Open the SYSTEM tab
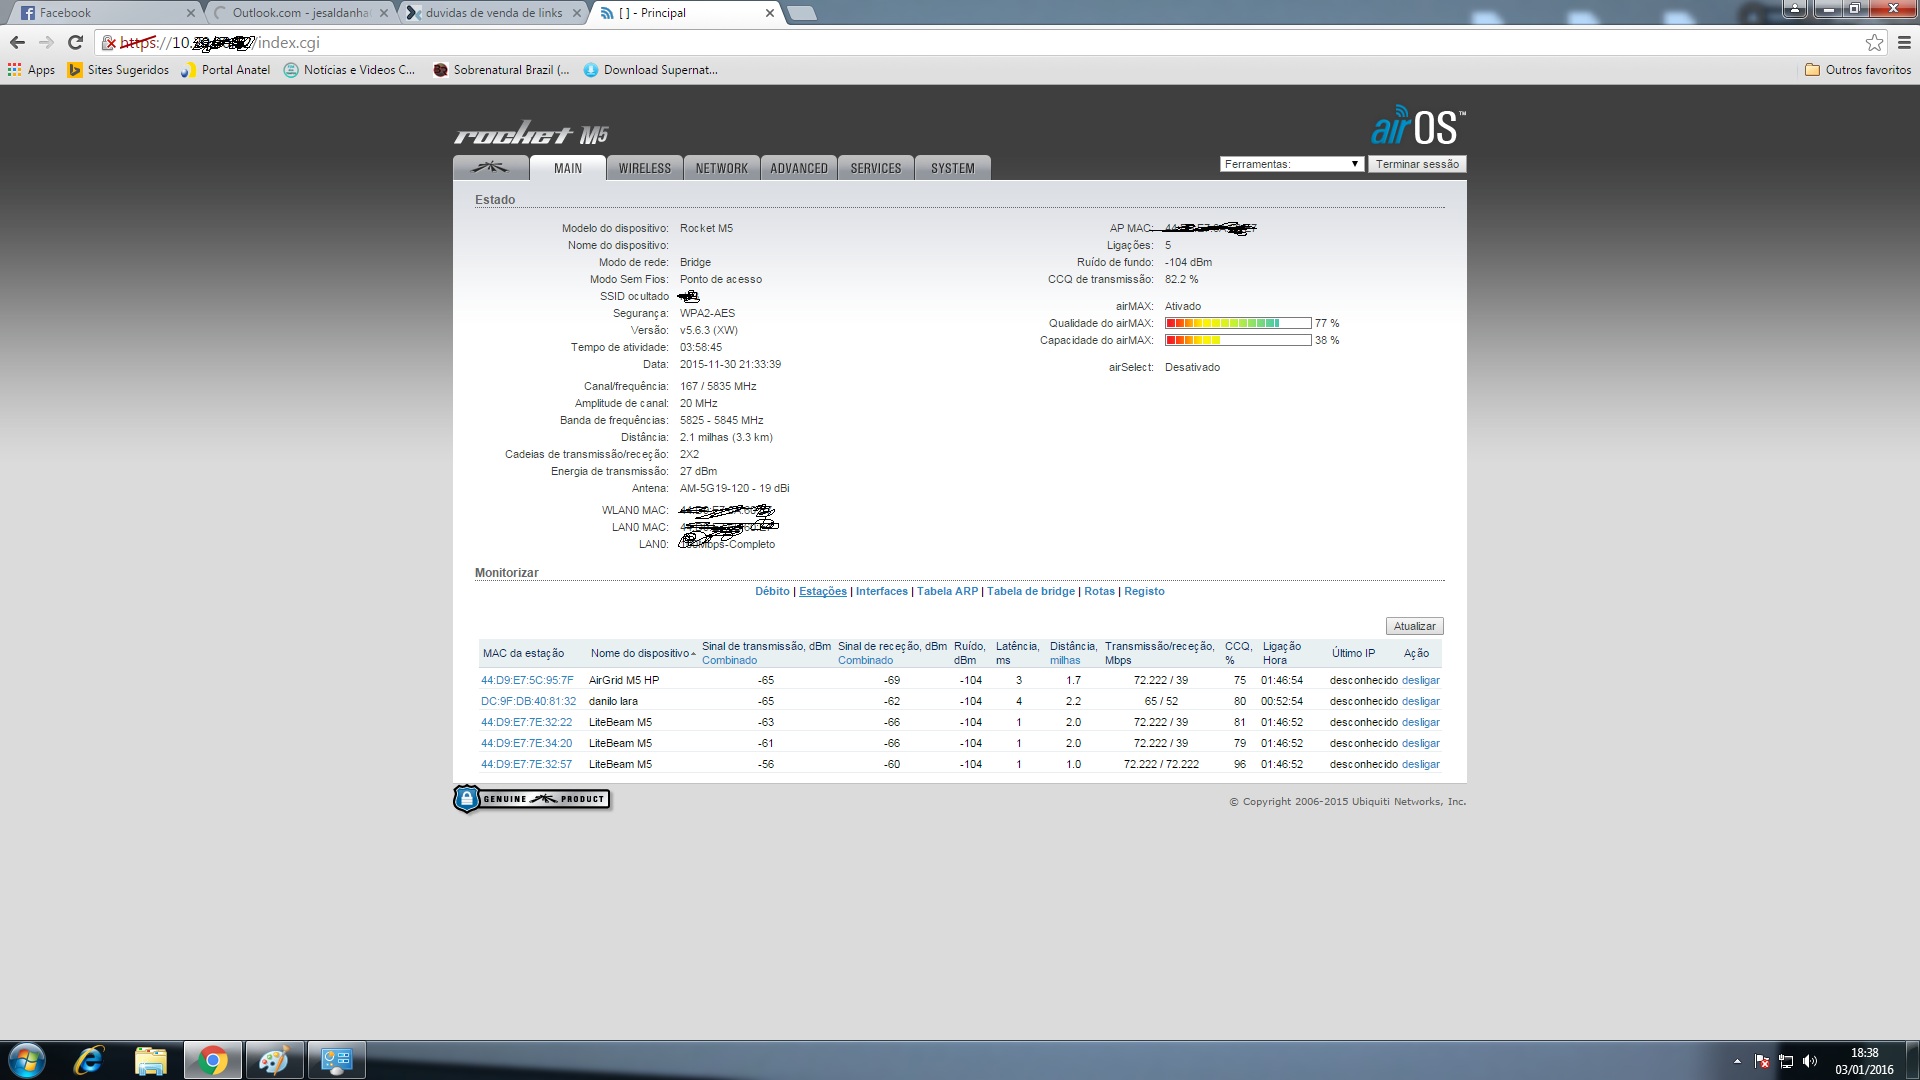Screen dimensions: 1920x1080 pos(952,168)
